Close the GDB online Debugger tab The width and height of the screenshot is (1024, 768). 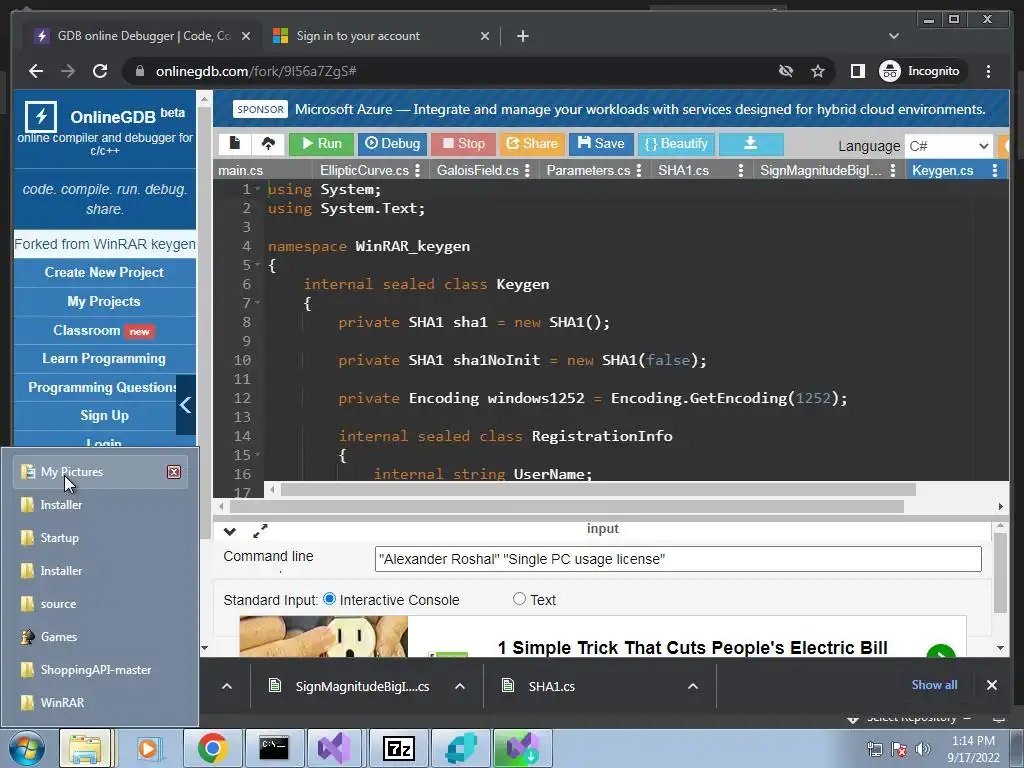click(x=246, y=36)
